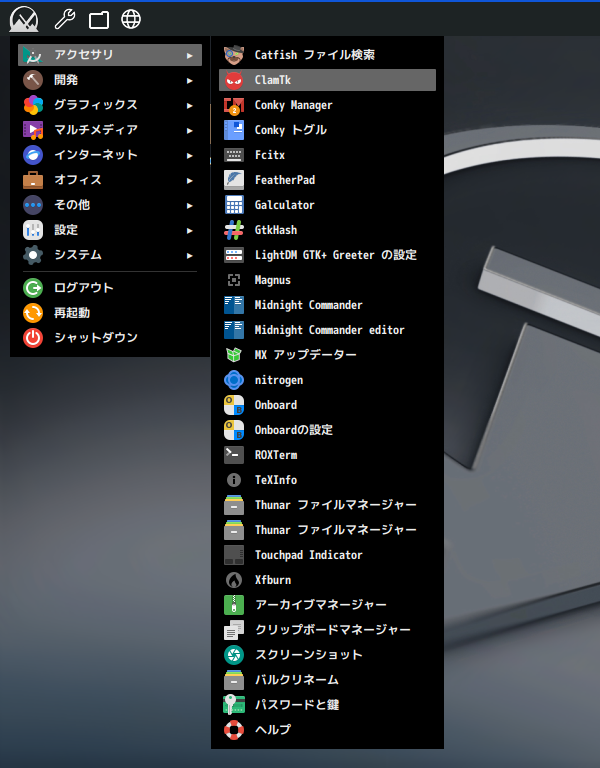Open the 開発 category
The height and width of the screenshot is (768, 600).
[110, 80]
